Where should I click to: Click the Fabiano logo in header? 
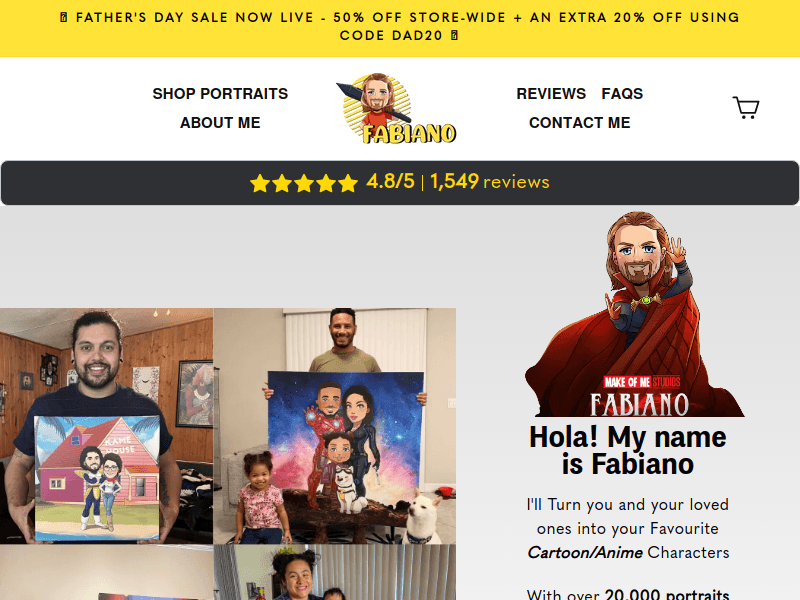[x=396, y=108]
